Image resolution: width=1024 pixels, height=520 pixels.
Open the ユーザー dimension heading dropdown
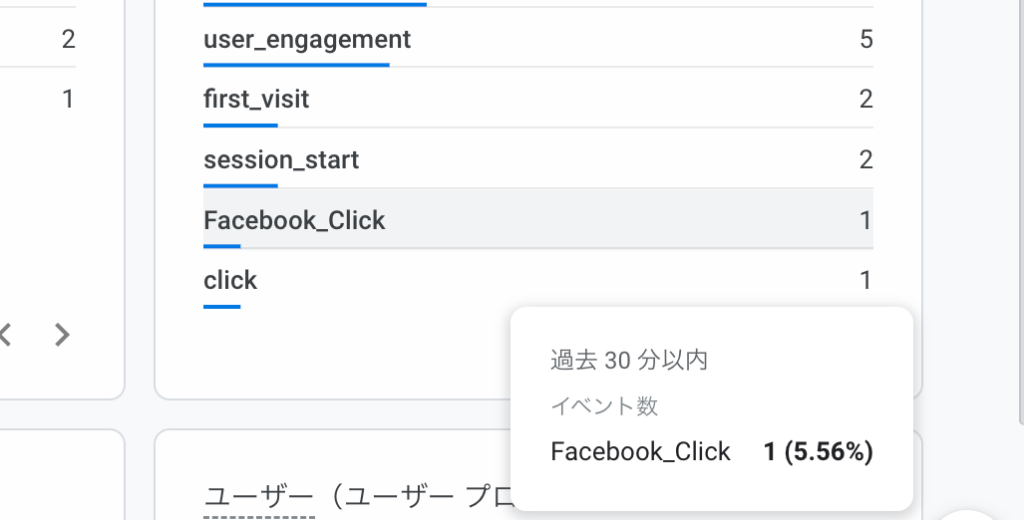point(259,498)
